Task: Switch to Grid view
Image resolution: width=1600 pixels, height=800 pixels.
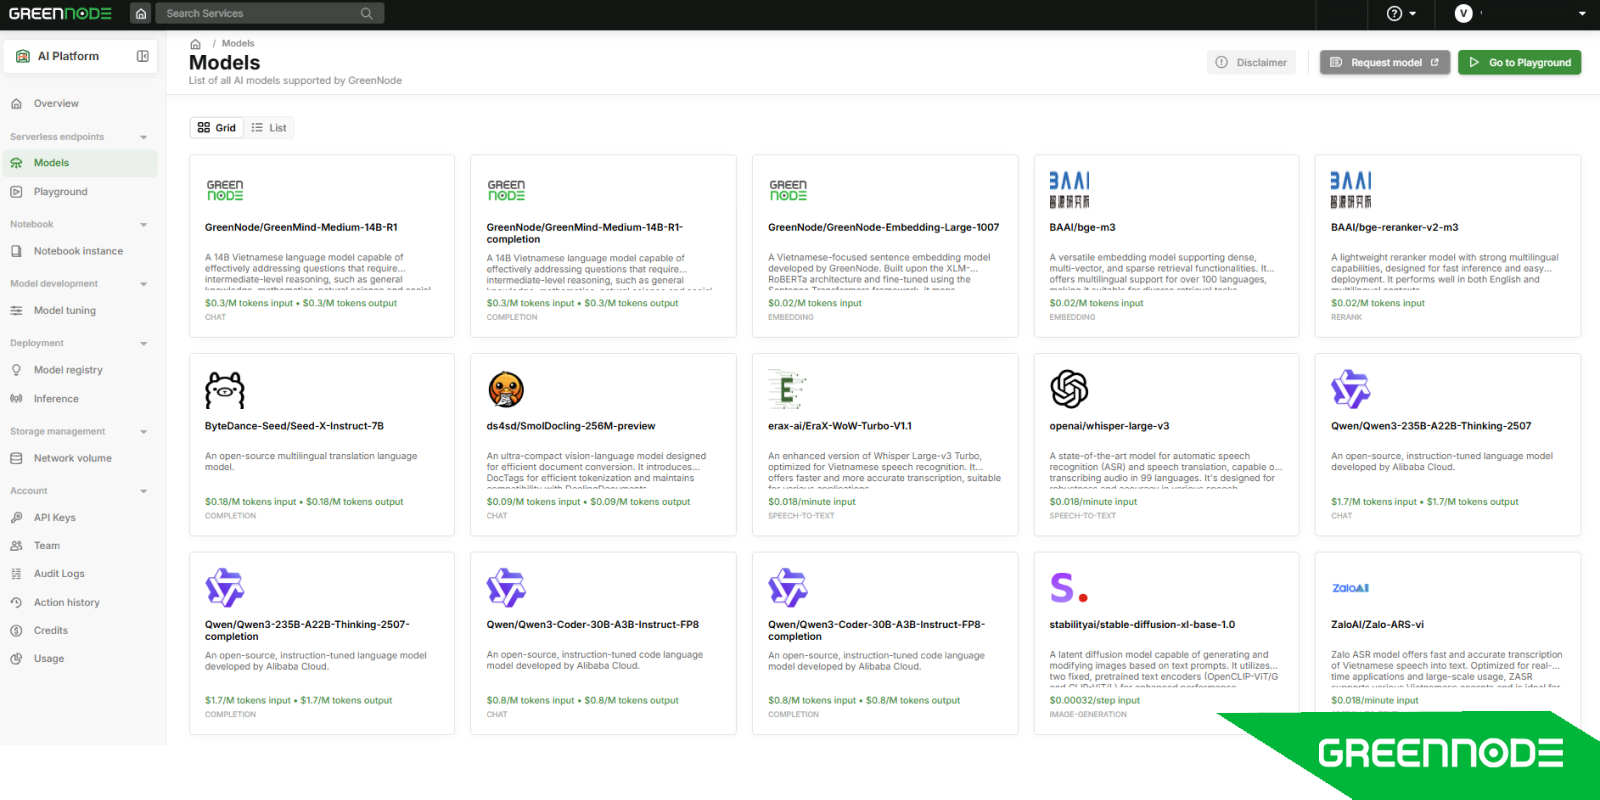Action: point(217,128)
